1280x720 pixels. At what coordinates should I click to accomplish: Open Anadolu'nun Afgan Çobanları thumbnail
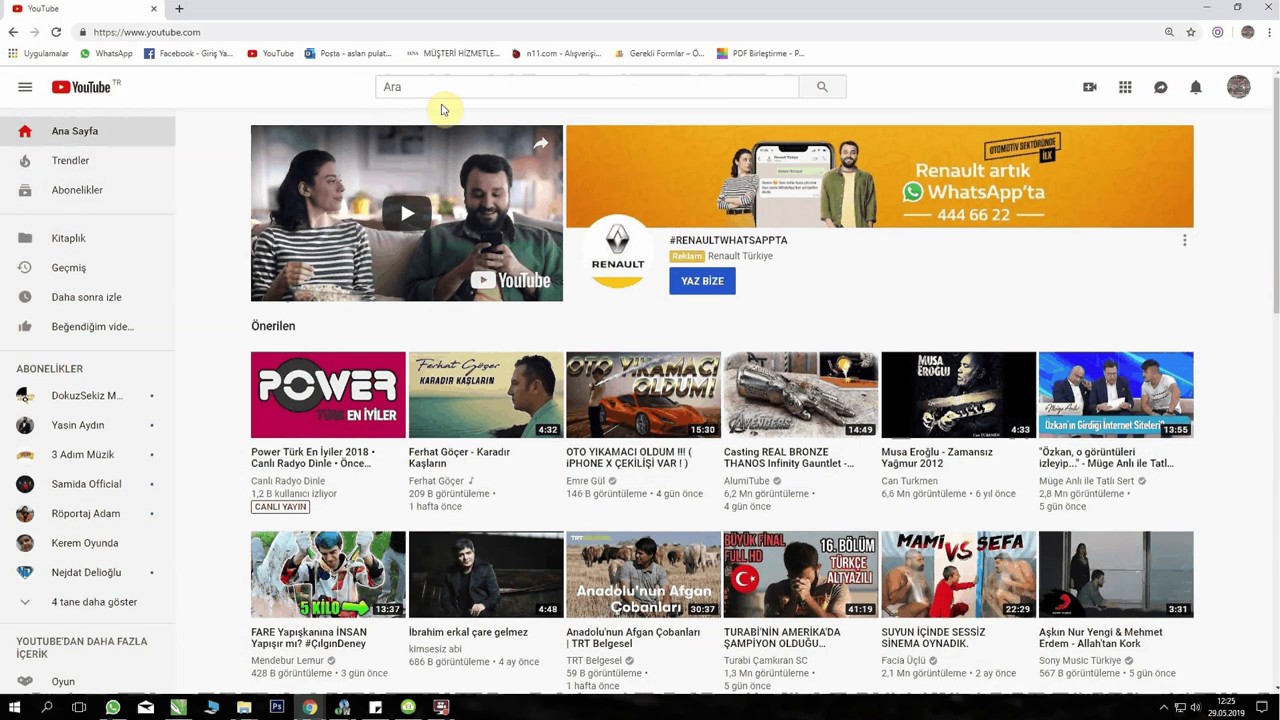tap(643, 575)
